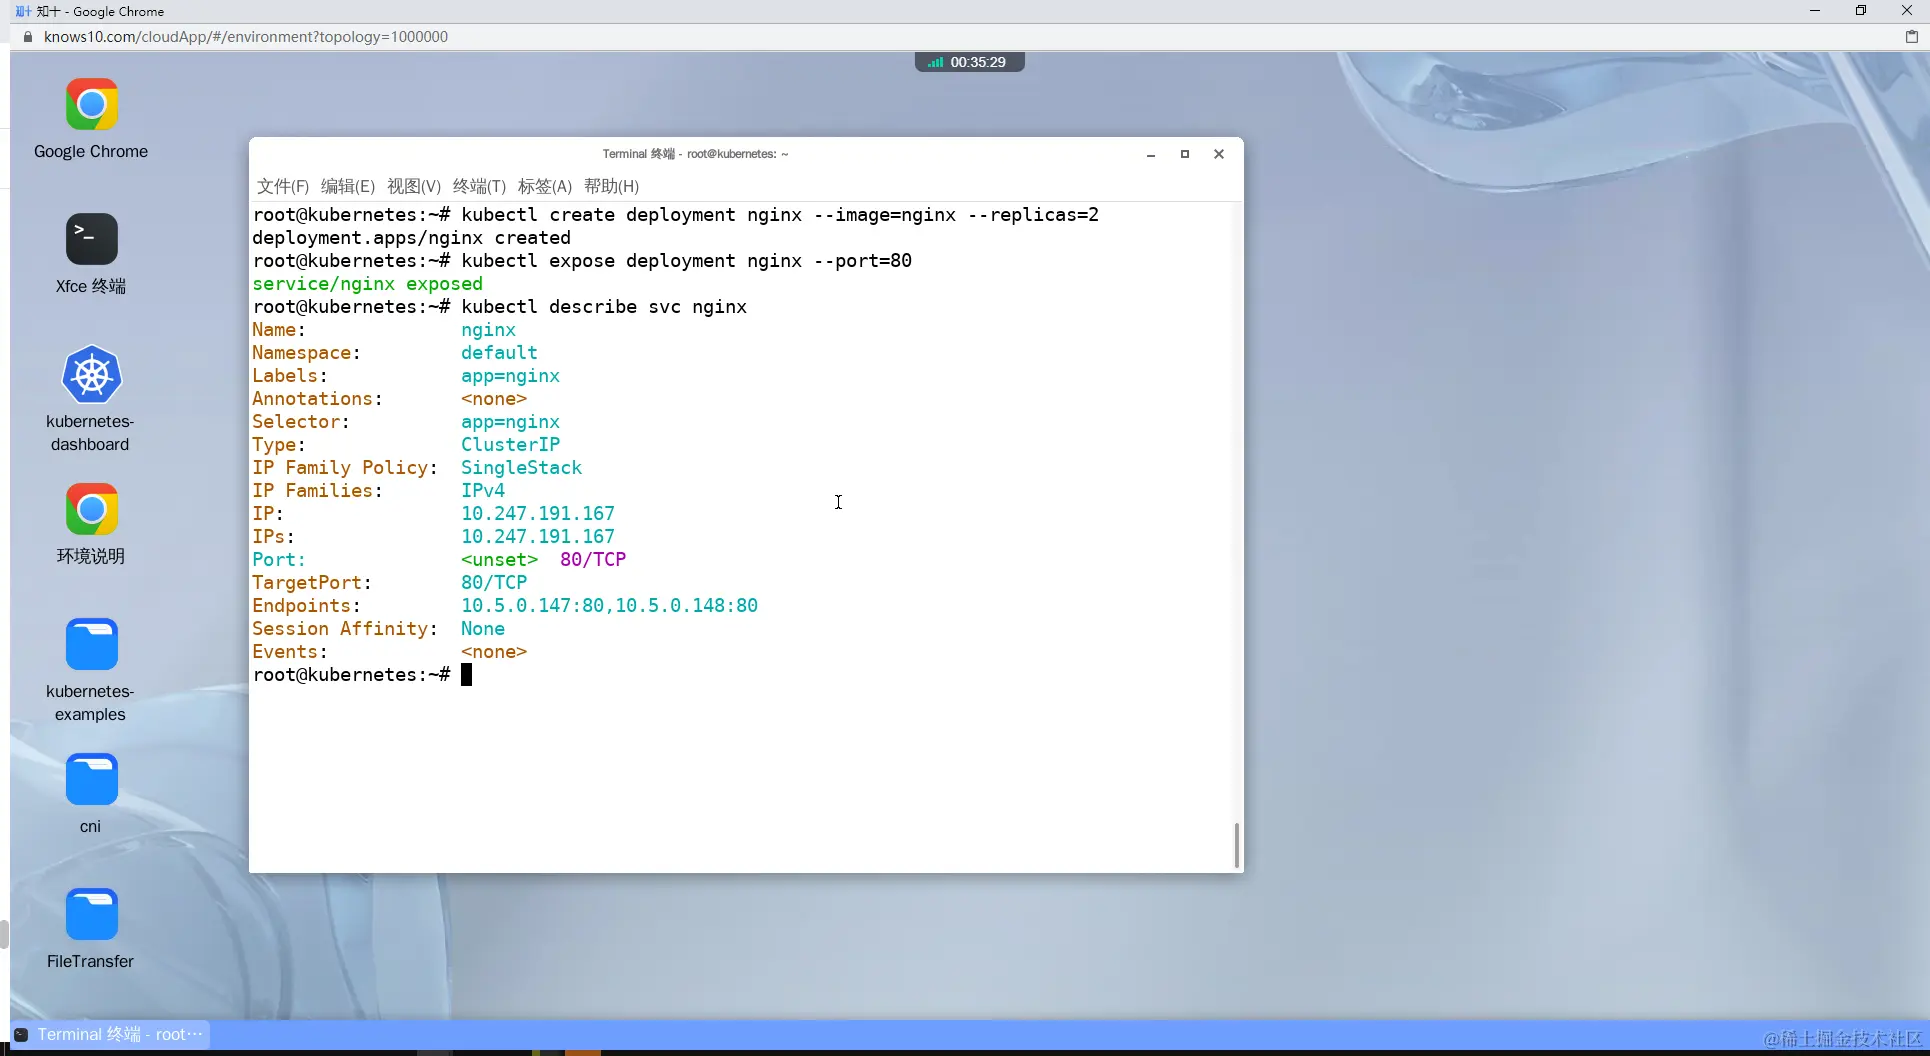Viewport: 1930px width, 1056px height.
Task: Click the lock icon in address bar
Action: click(27, 37)
